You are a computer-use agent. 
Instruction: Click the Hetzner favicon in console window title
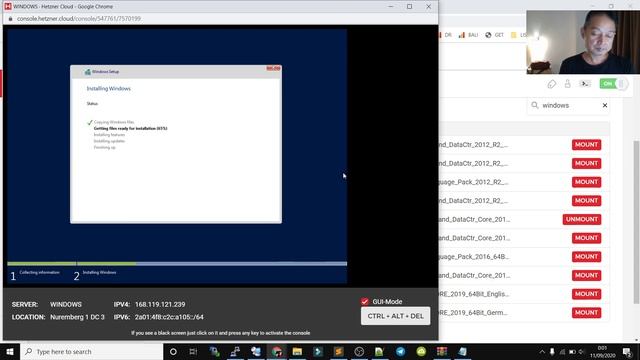click(7, 6)
